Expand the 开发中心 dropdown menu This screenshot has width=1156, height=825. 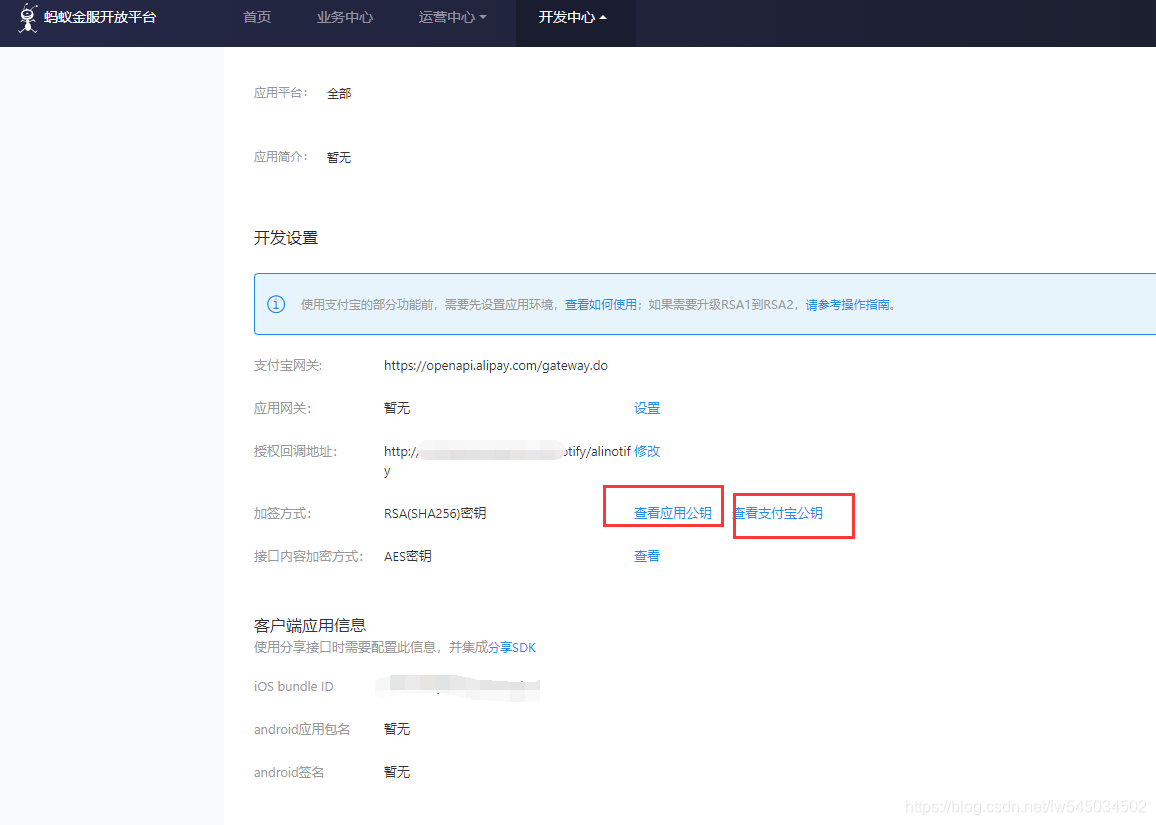pos(573,17)
